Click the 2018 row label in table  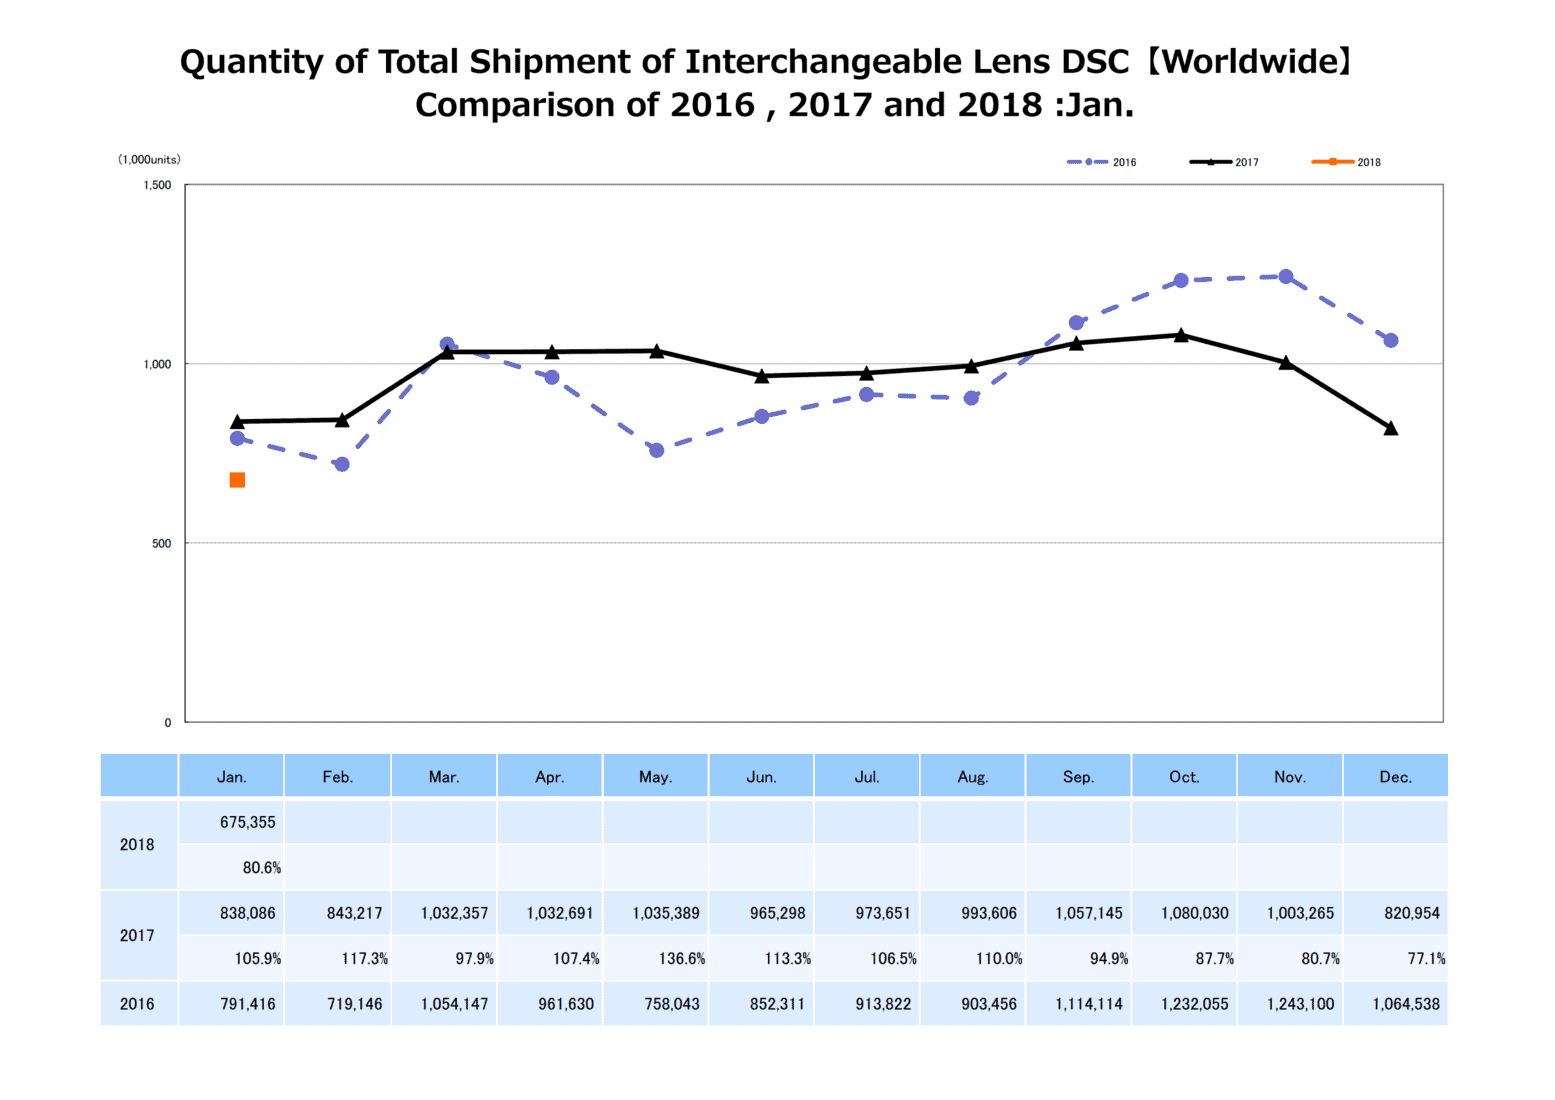(x=138, y=845)
